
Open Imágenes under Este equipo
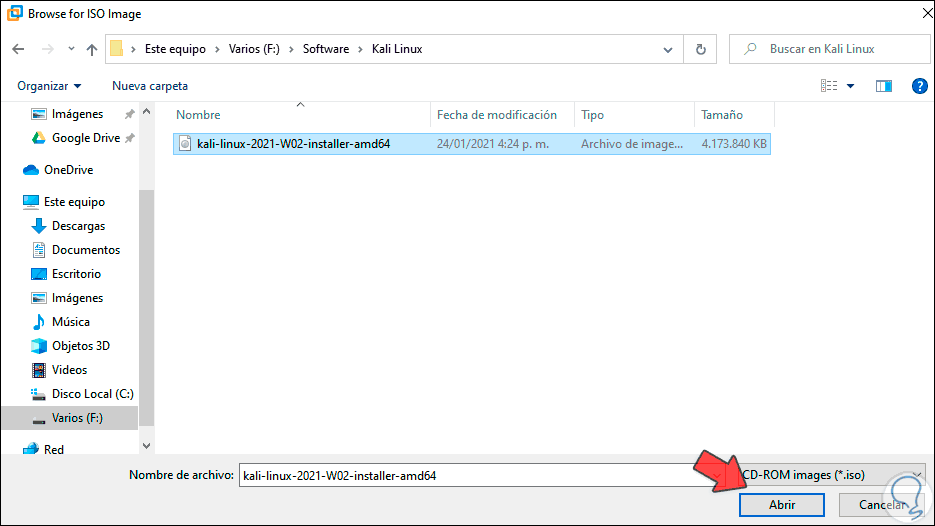tap(77, 298)
